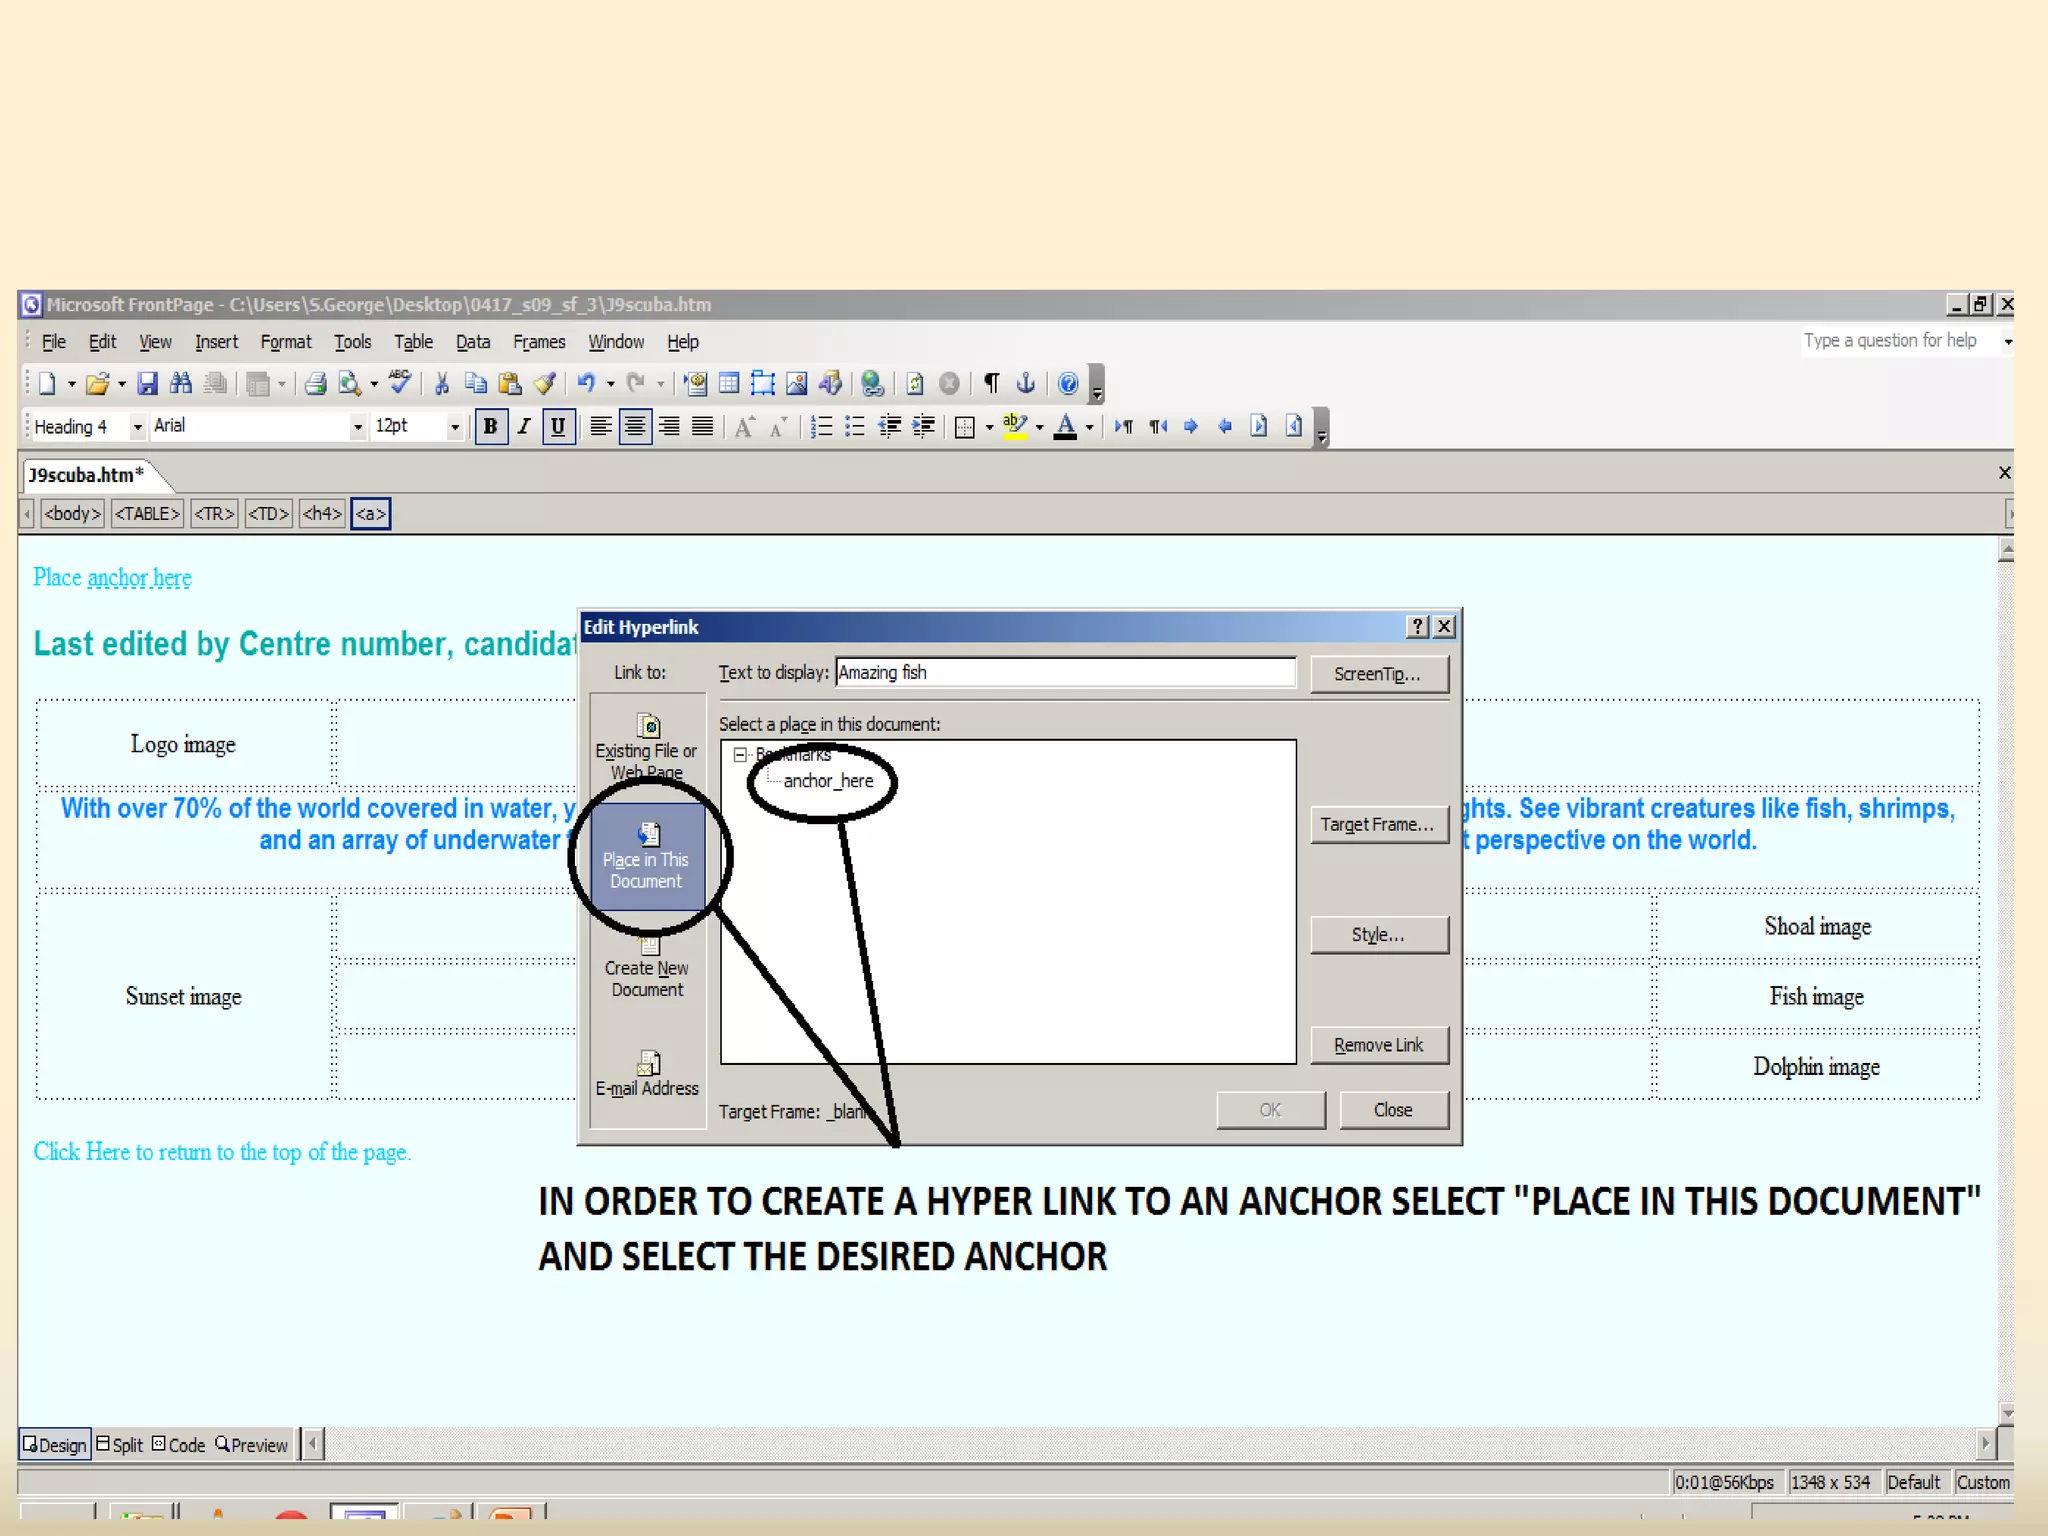This screenshot has height=1536, width=2048.
Task: Click the Remove Link button
Action: point(1378,1045)
